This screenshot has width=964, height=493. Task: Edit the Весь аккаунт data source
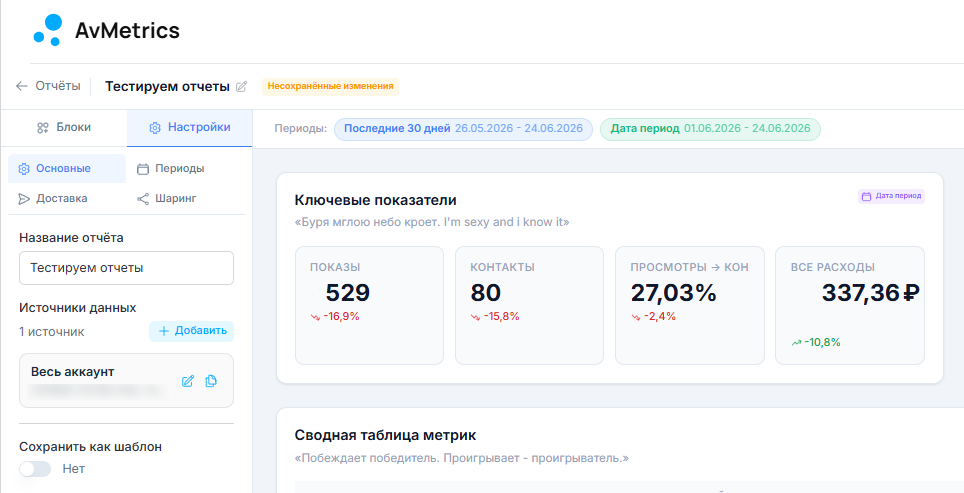click(x=188, y=381)
